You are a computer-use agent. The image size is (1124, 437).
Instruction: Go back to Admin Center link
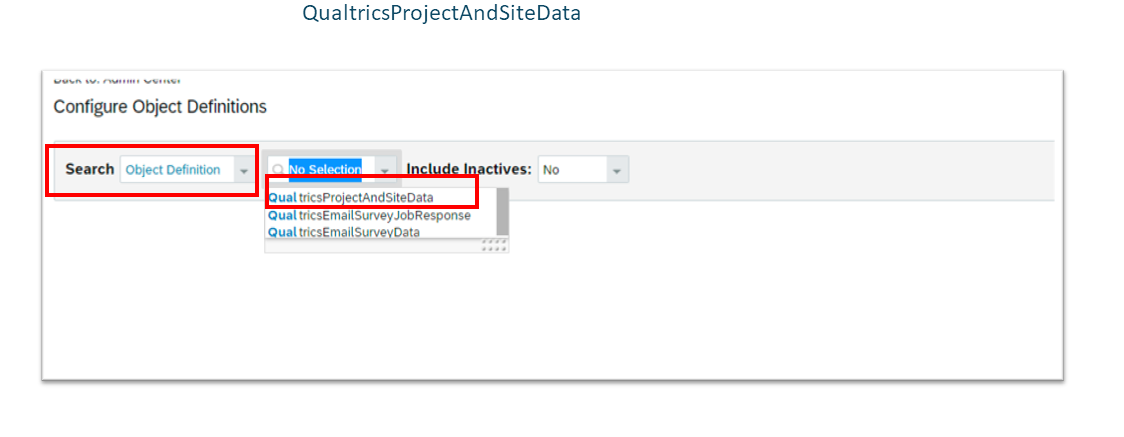117,78
